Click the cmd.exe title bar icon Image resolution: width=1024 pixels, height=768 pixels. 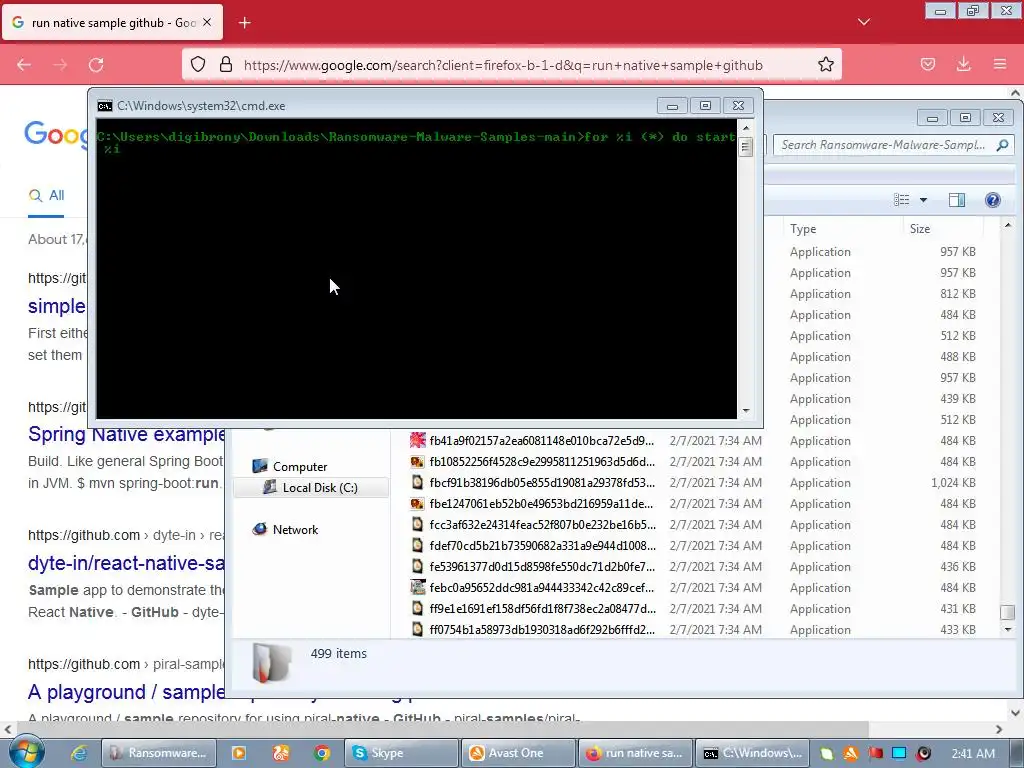104,106
